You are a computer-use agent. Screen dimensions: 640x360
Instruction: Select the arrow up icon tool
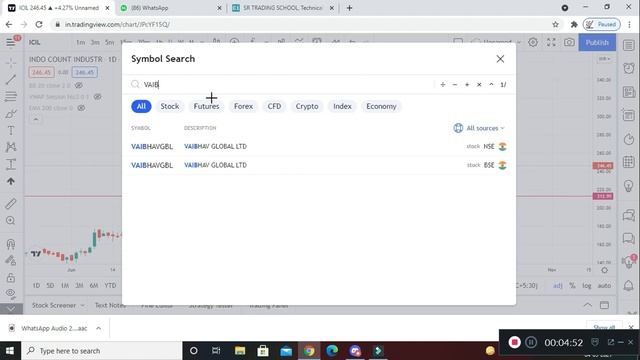point(11,181)
